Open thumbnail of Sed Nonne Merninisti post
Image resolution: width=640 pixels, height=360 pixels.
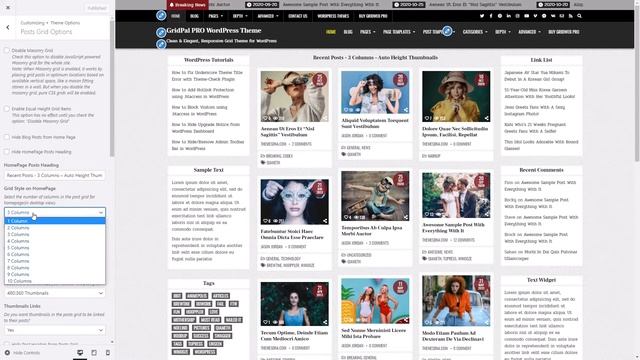375,301
